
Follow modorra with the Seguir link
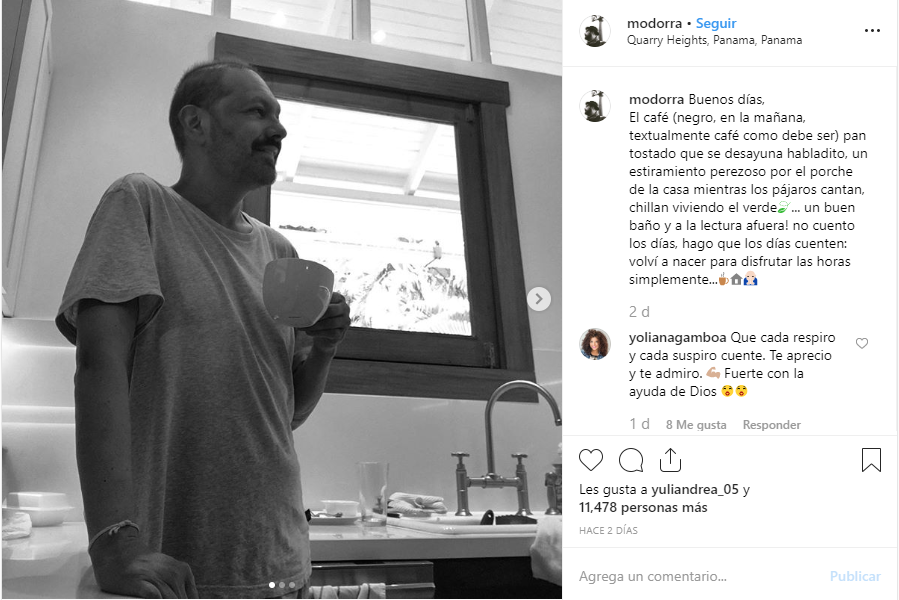[x=716, y=24]
